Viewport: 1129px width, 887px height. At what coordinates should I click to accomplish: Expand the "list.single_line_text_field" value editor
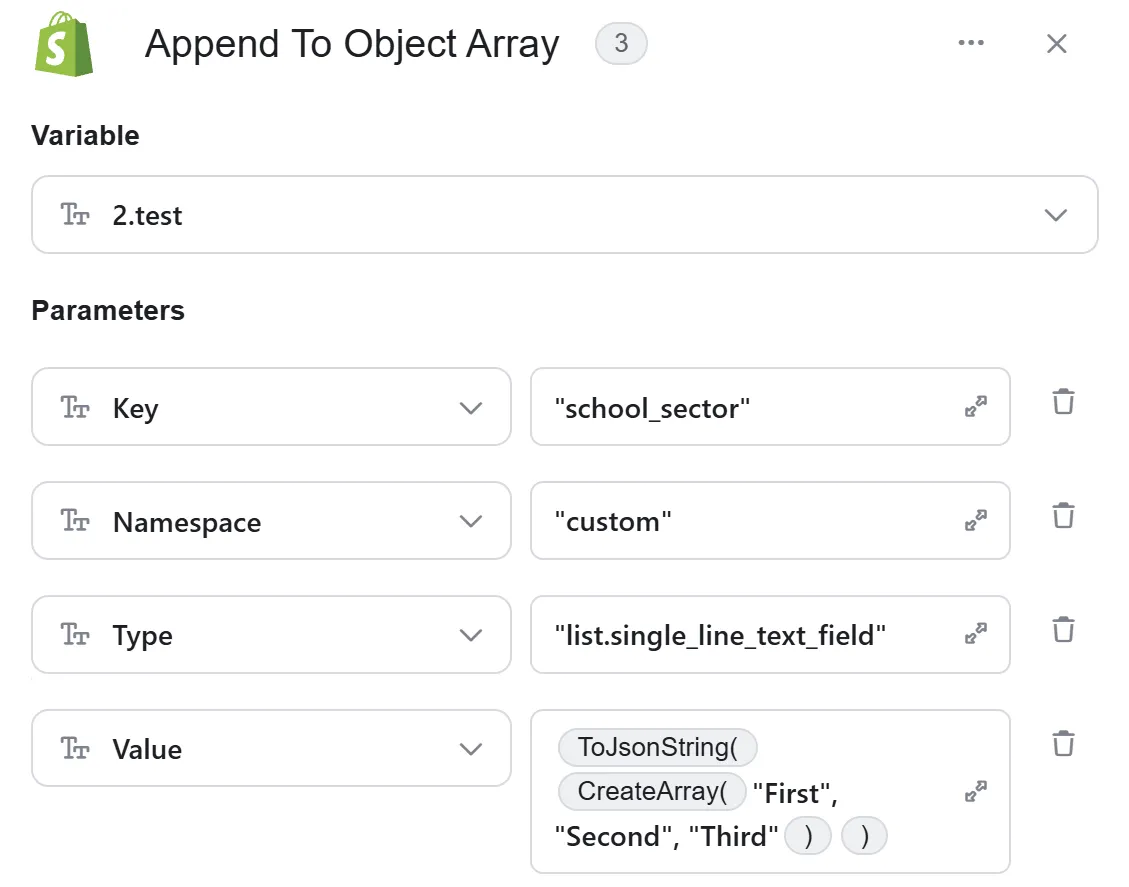976,634
